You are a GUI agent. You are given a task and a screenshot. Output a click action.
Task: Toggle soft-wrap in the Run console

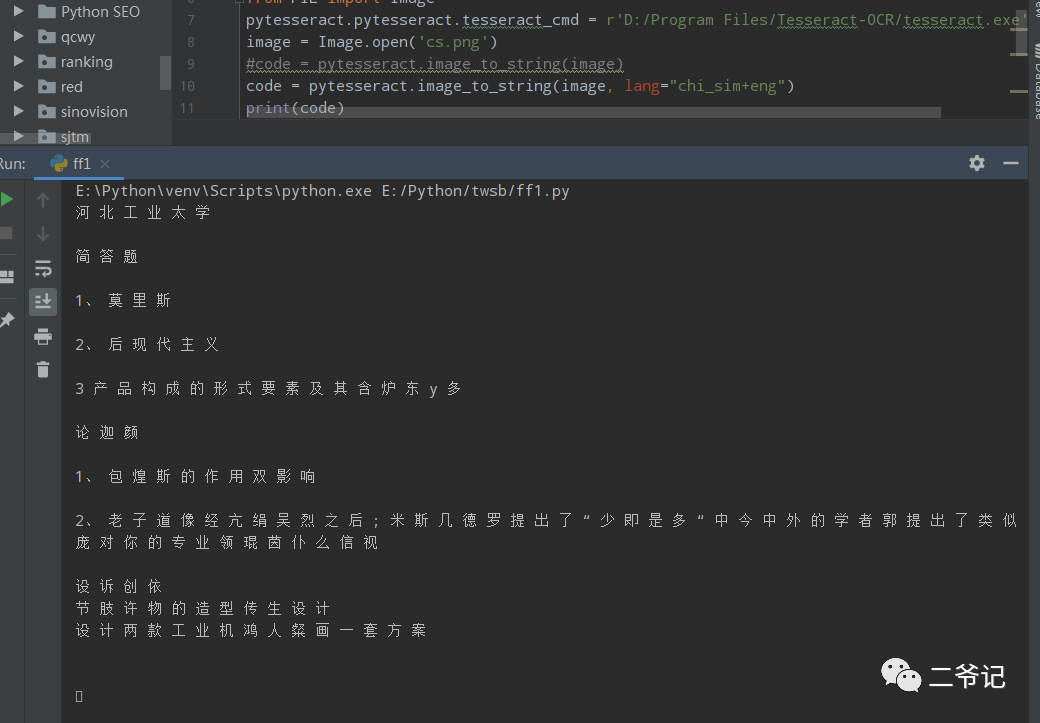coord(43,268)
